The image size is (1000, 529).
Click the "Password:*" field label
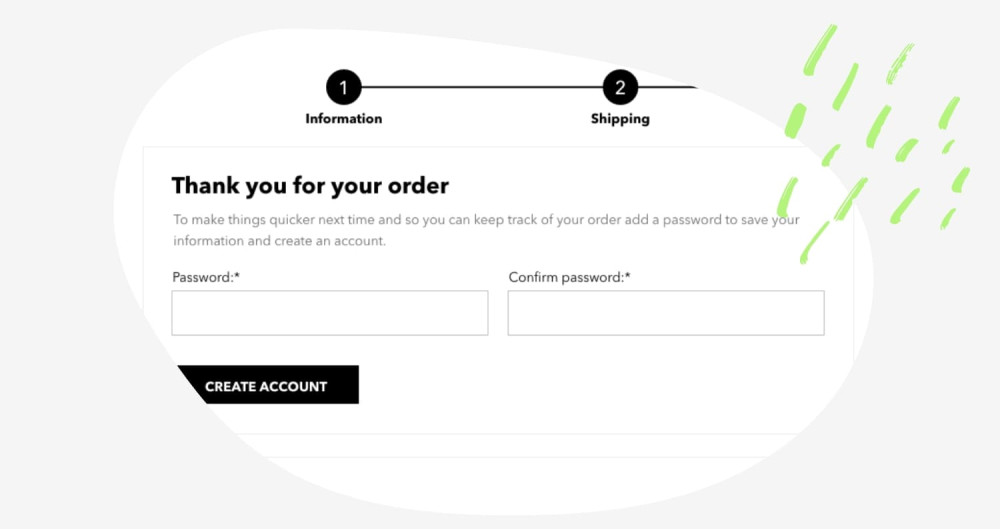click(206, 277)
